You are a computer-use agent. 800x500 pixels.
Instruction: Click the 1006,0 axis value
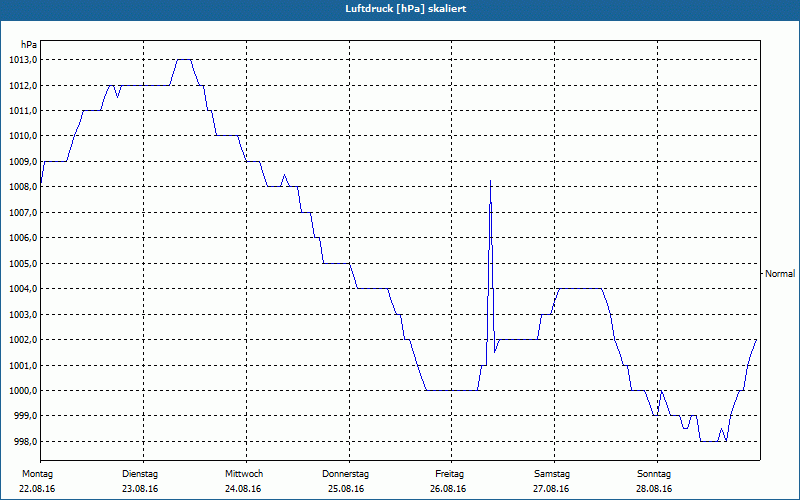coord(23,238)
